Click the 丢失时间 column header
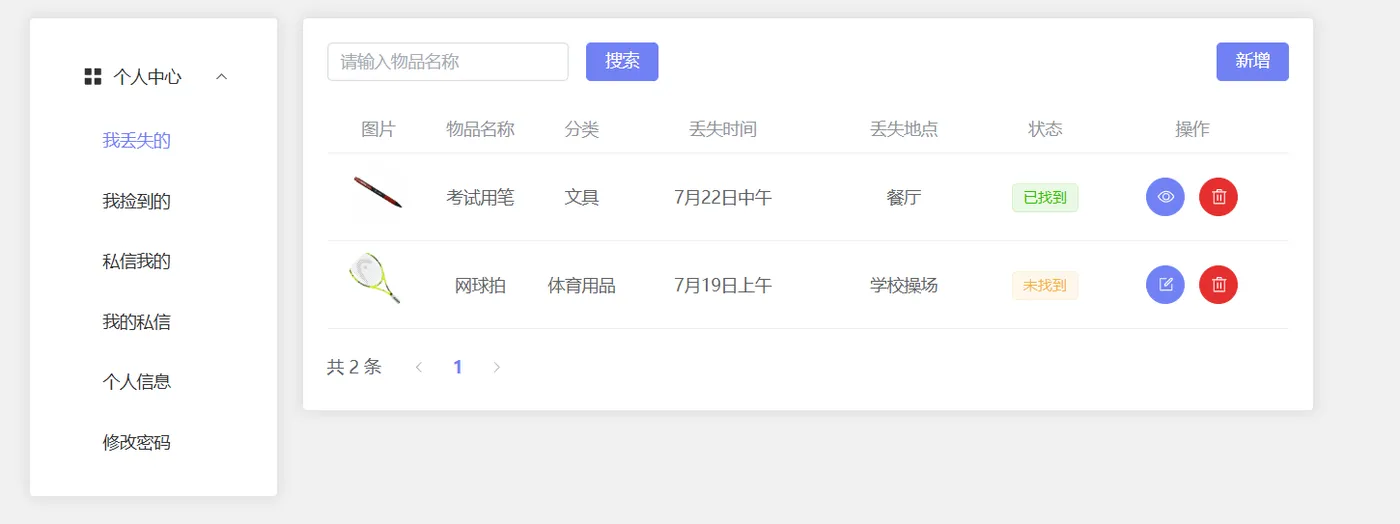Viewport: 1400px width, 524px height. 723,129
